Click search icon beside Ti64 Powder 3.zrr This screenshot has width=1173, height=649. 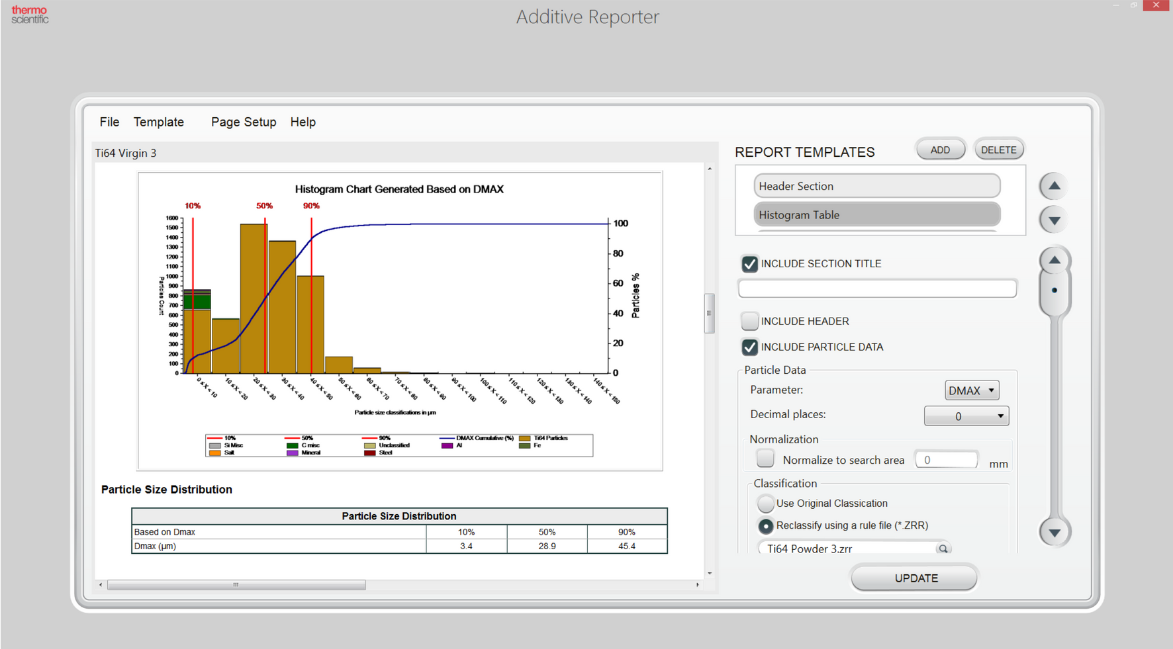click(x=943, y=549)
